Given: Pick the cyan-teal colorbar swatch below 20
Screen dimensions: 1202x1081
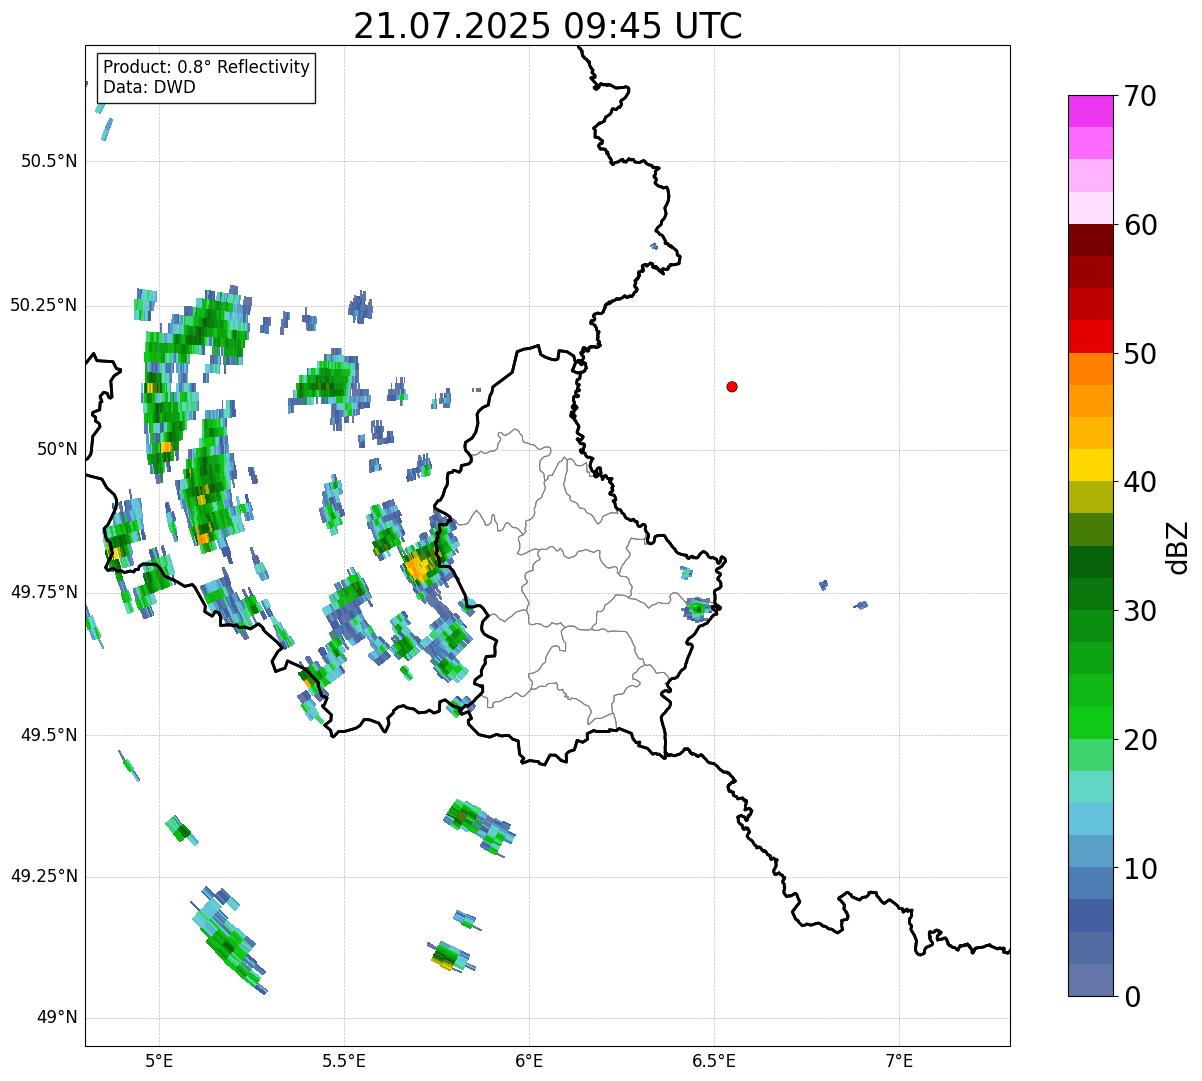Looking at the screenshot, I should 1090,787.
